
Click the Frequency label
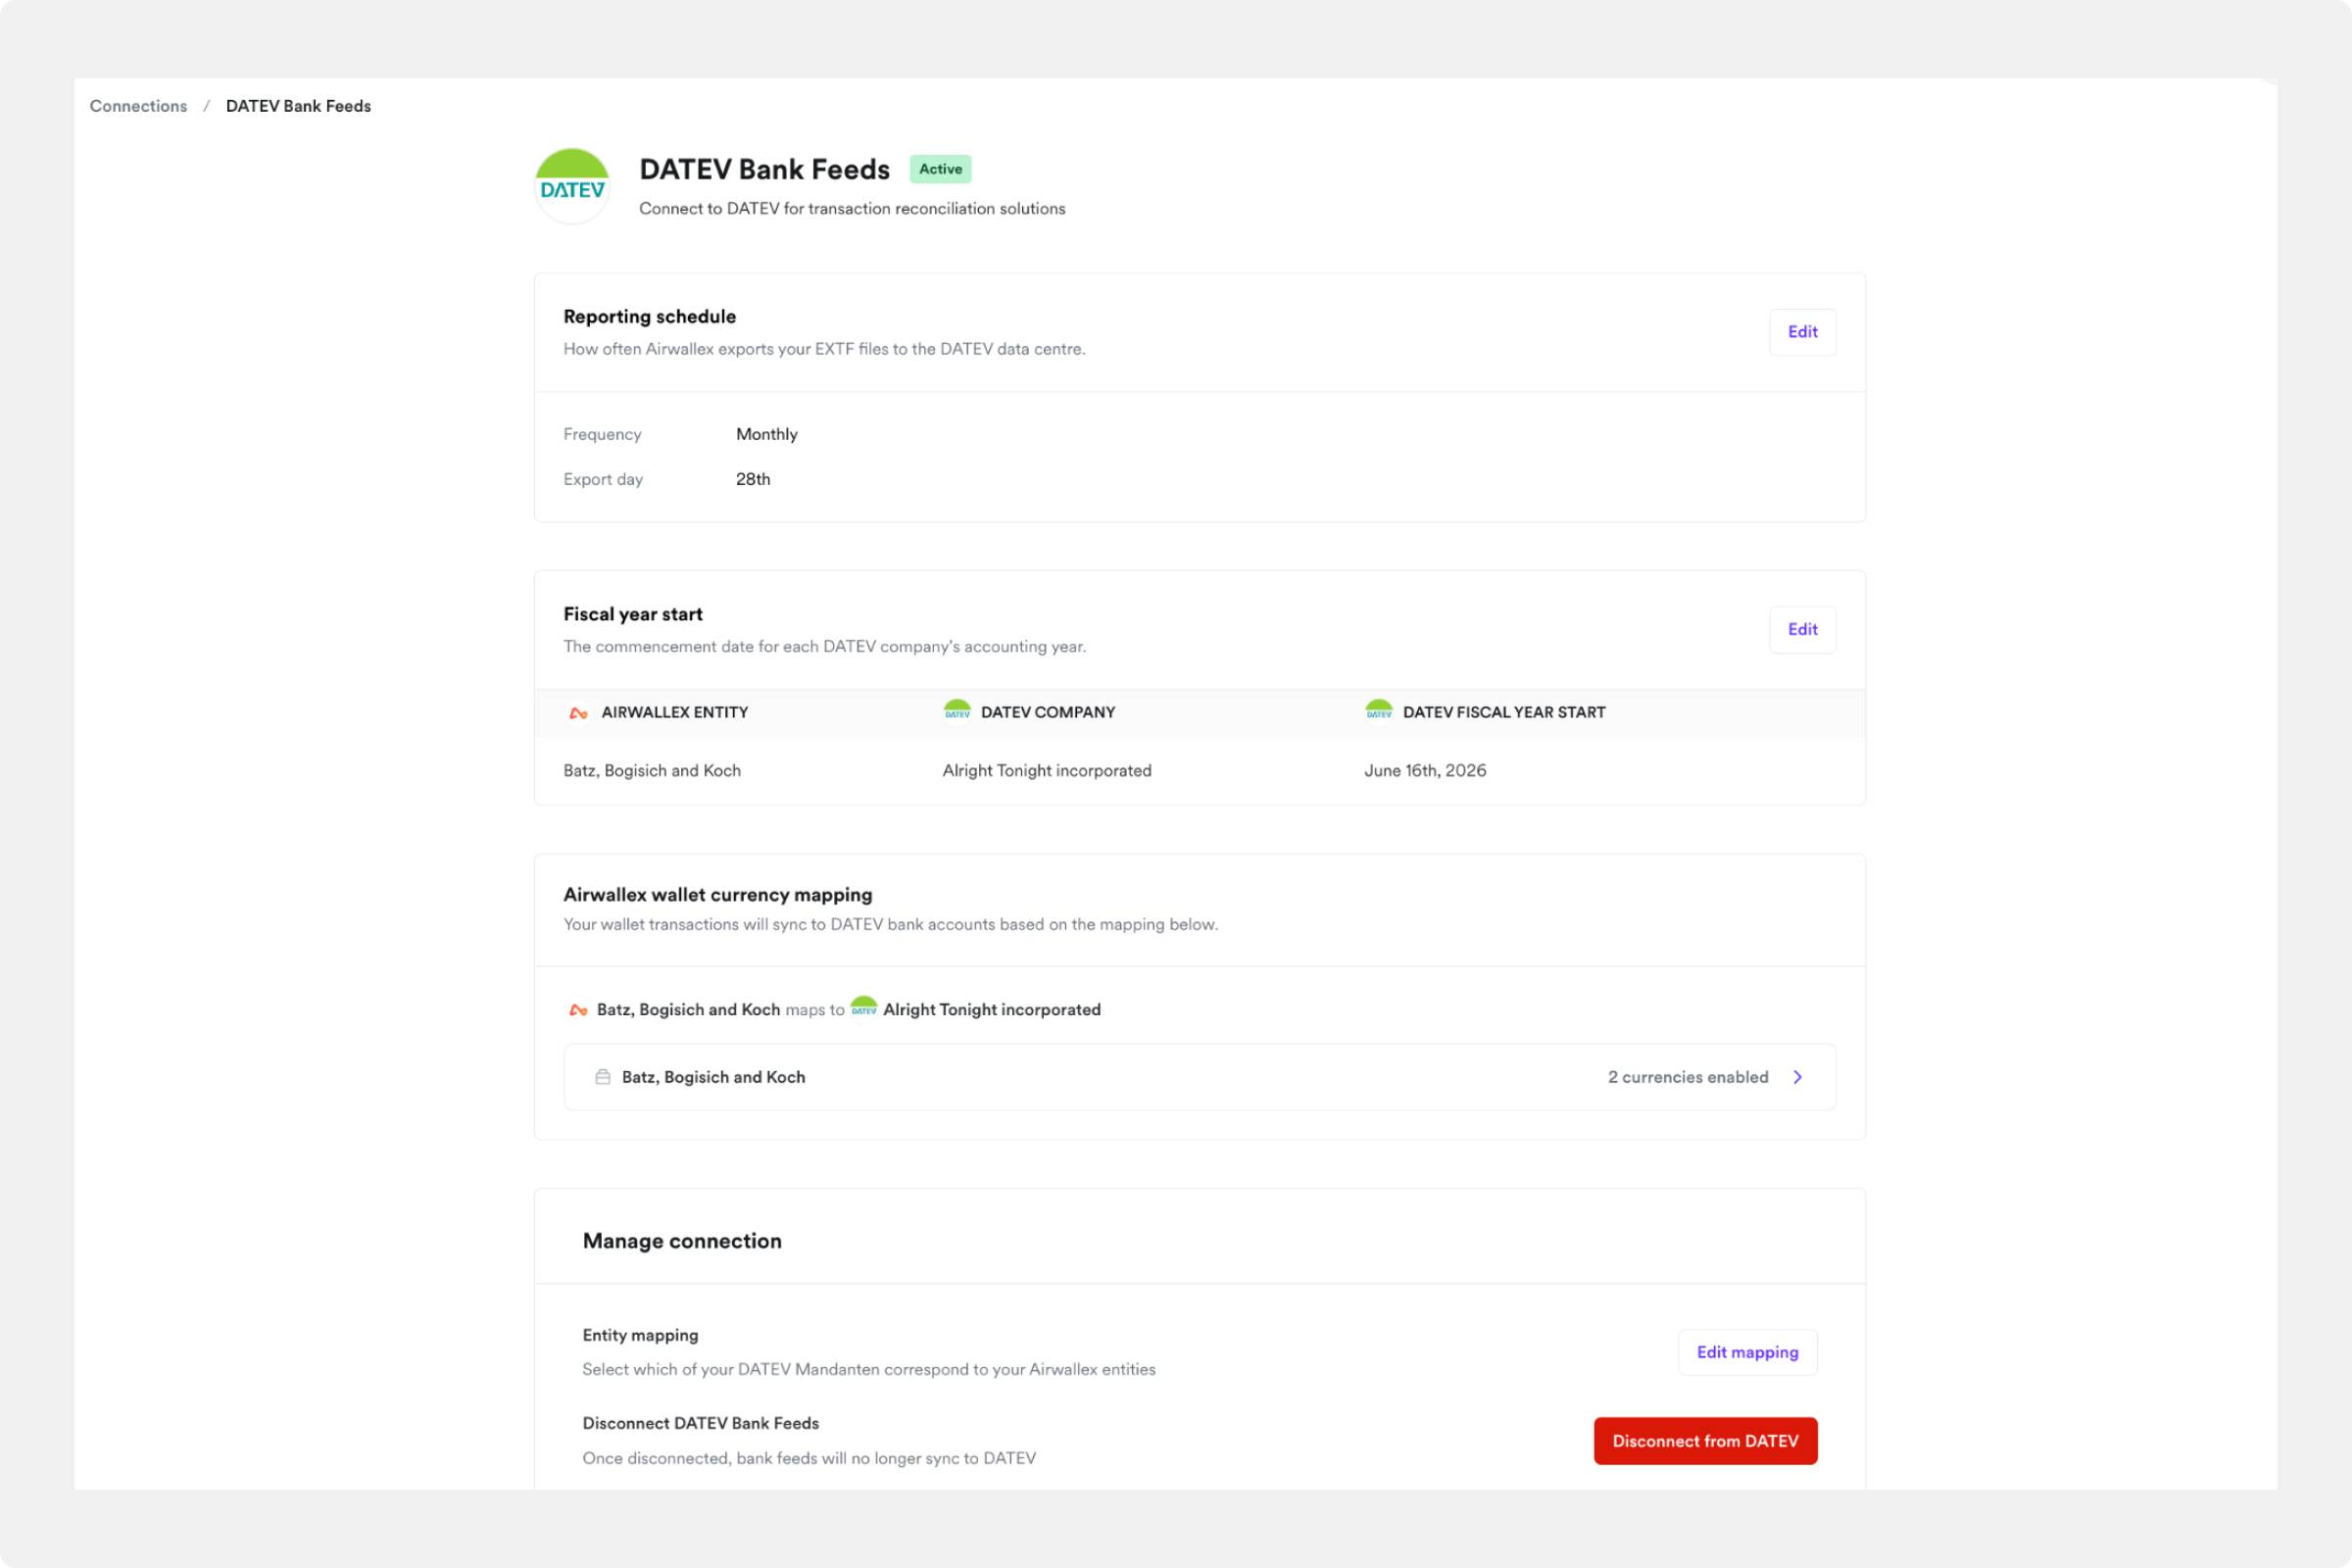tap(602, 434)
